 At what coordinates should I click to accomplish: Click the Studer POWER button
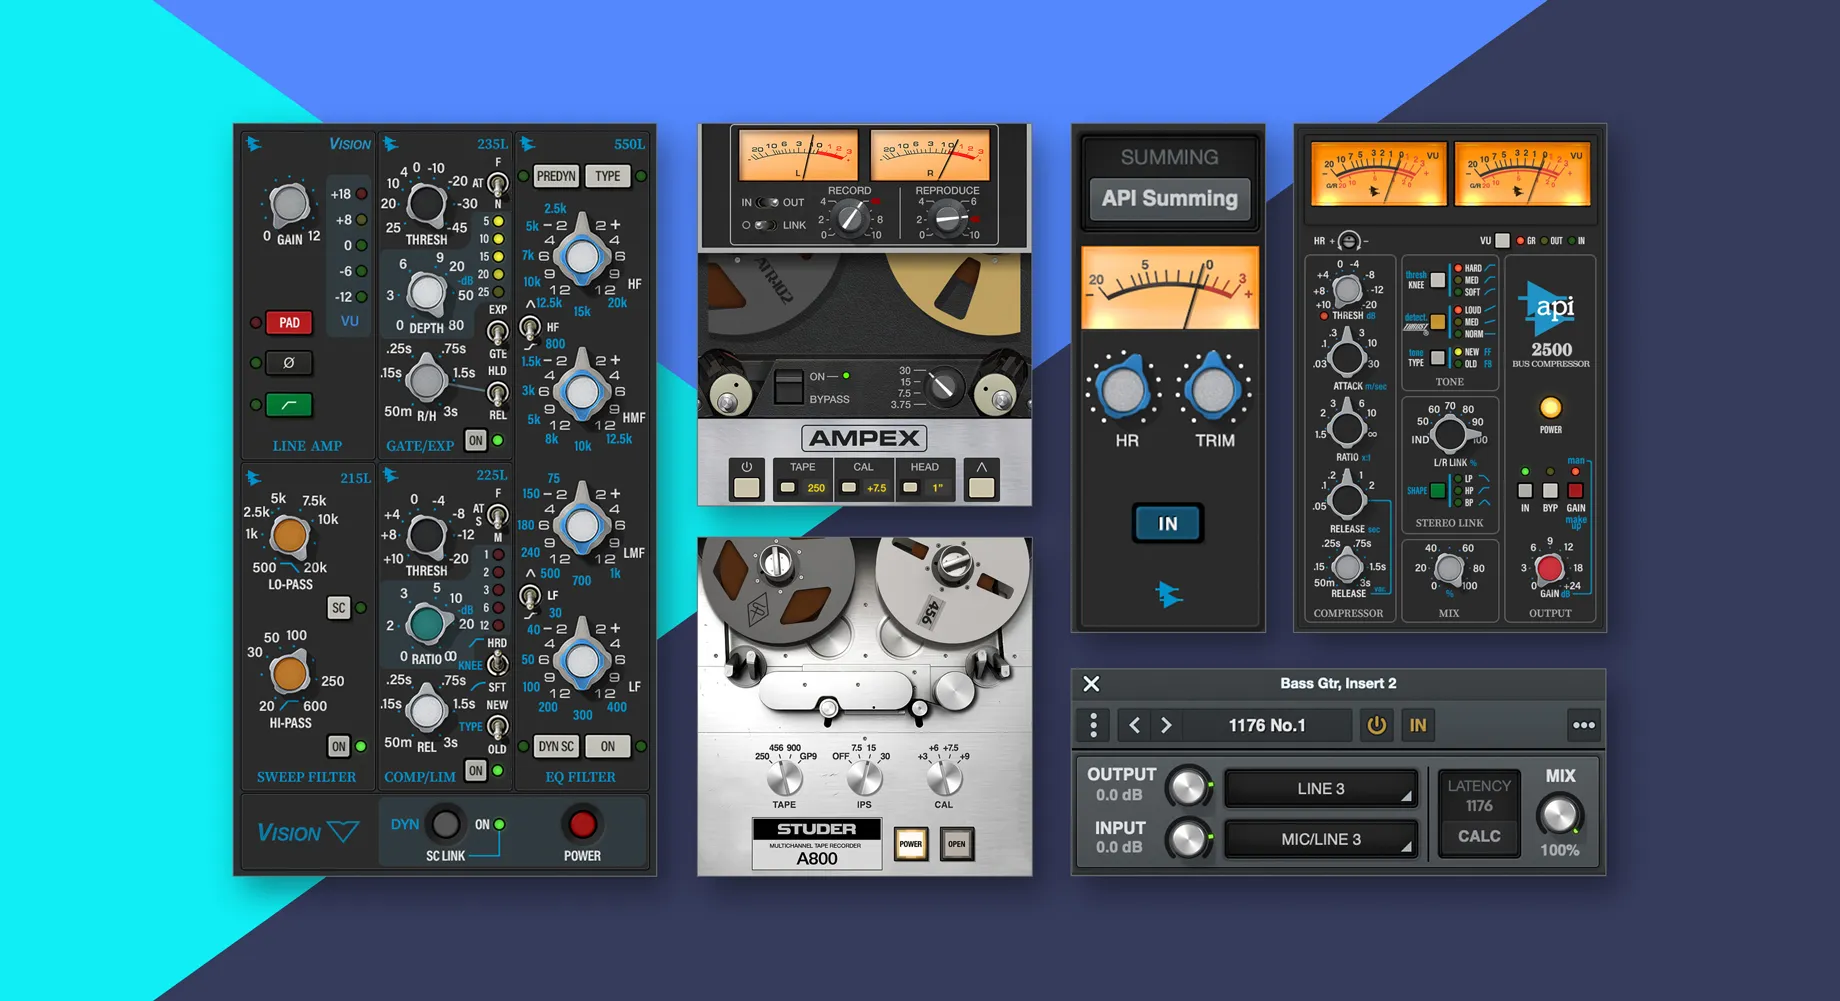[910, 844]
